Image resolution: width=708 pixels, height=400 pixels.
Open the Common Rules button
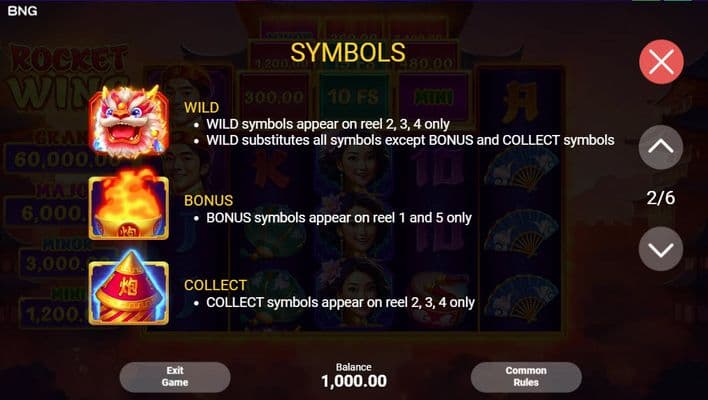pyautogui.click(x=526, y=377)
